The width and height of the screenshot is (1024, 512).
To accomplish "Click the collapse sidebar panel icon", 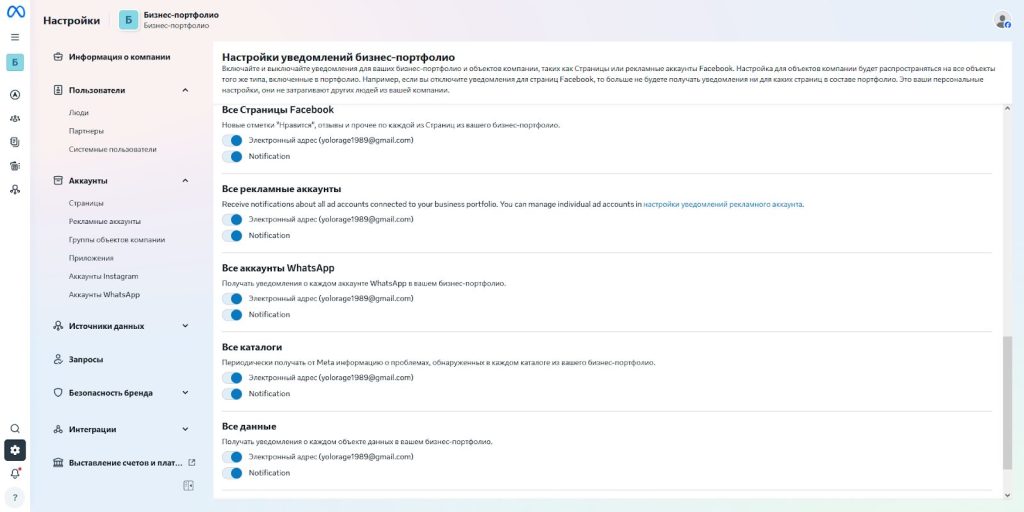I will [x=188, y=485].
